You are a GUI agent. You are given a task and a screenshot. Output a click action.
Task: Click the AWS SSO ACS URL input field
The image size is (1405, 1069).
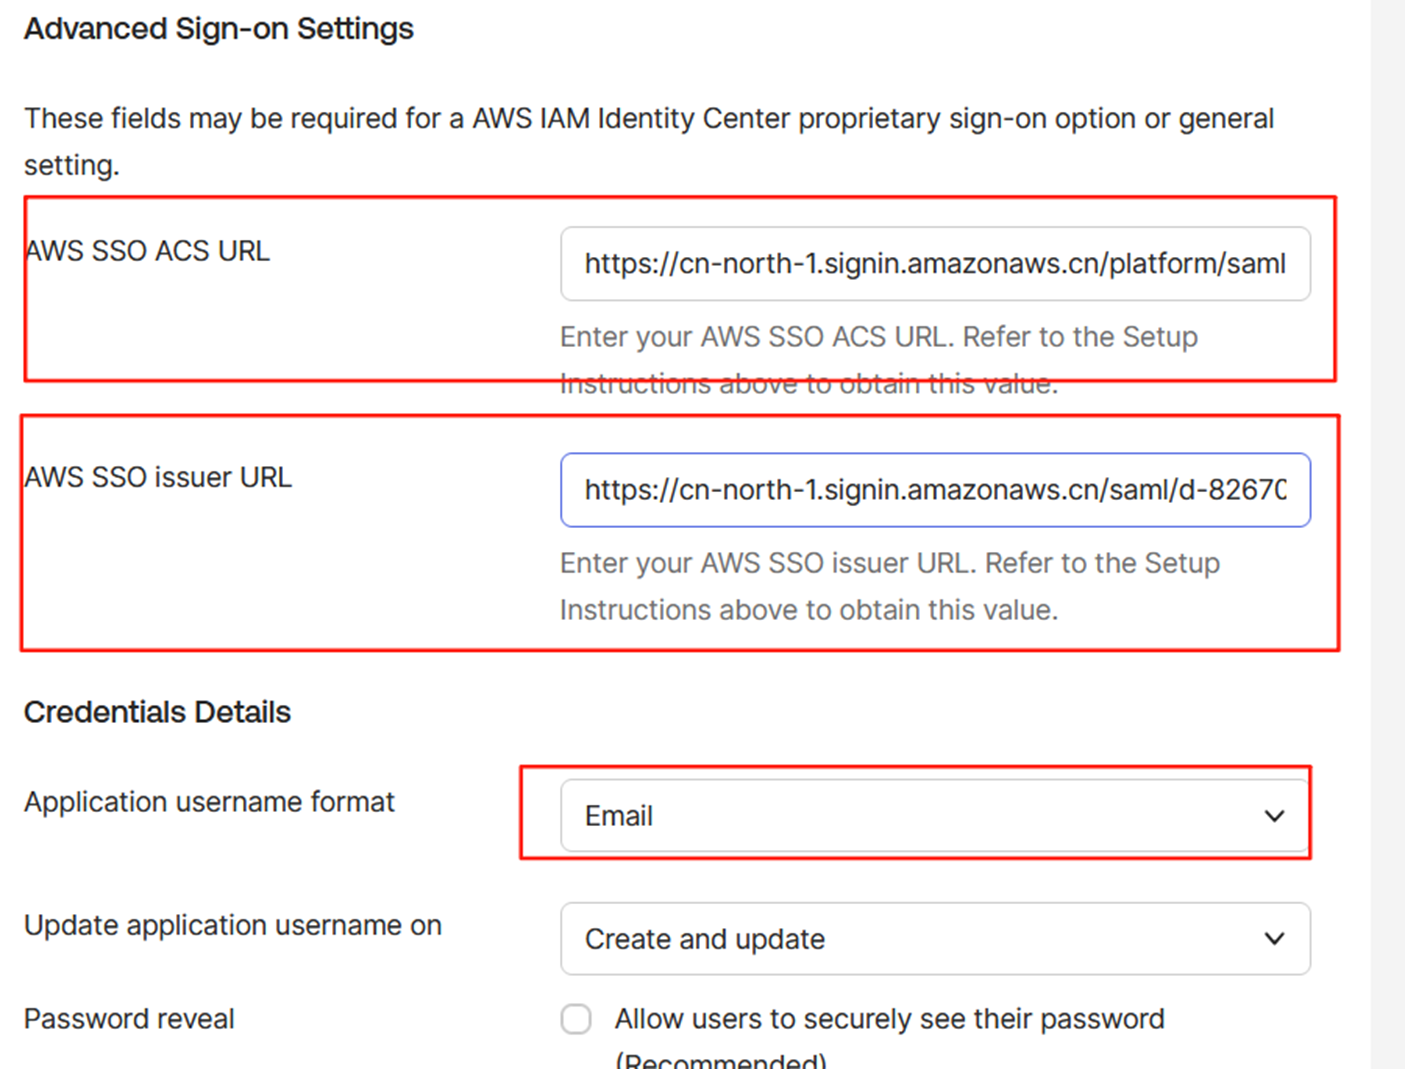[934, 264]
